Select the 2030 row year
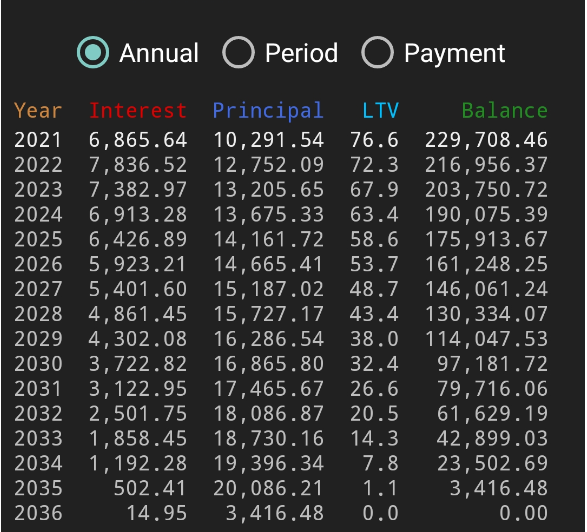This screenshot has height=532, width=587. pos(38,364)
